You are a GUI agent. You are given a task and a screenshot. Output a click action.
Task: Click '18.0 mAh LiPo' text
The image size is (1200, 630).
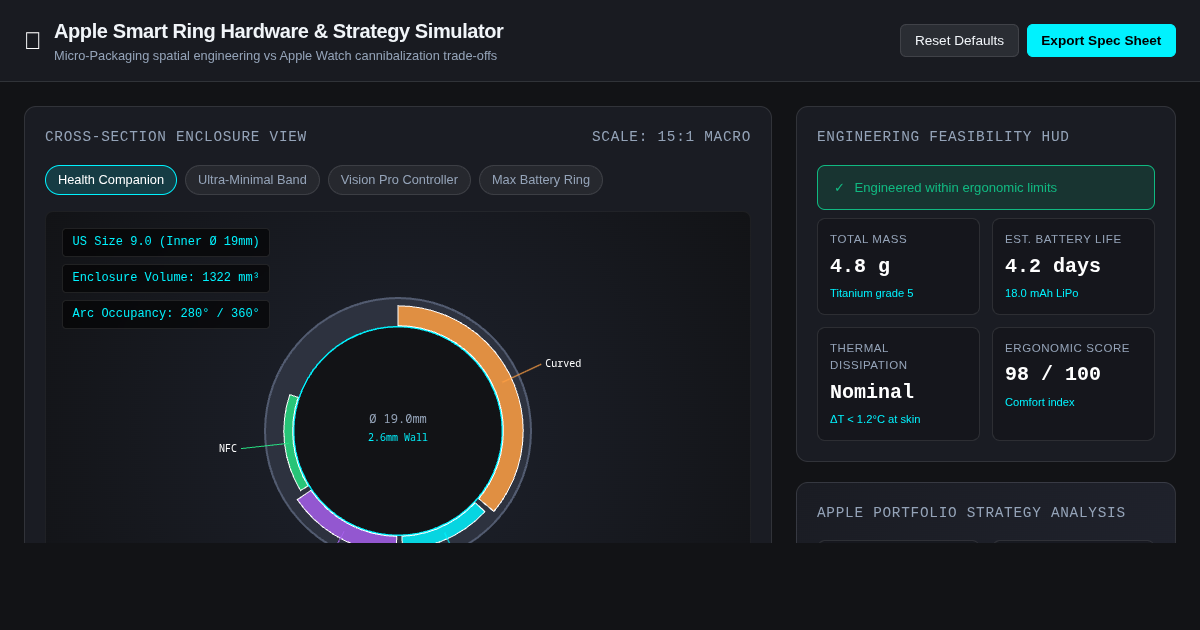1042,293
